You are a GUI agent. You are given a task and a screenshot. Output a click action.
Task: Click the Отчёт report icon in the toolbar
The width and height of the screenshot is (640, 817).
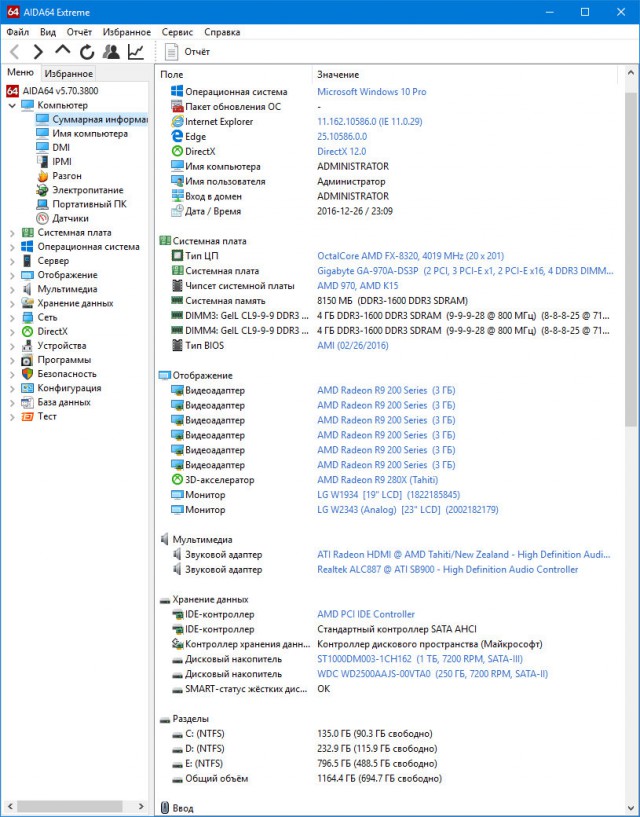[x=171, y=52]
